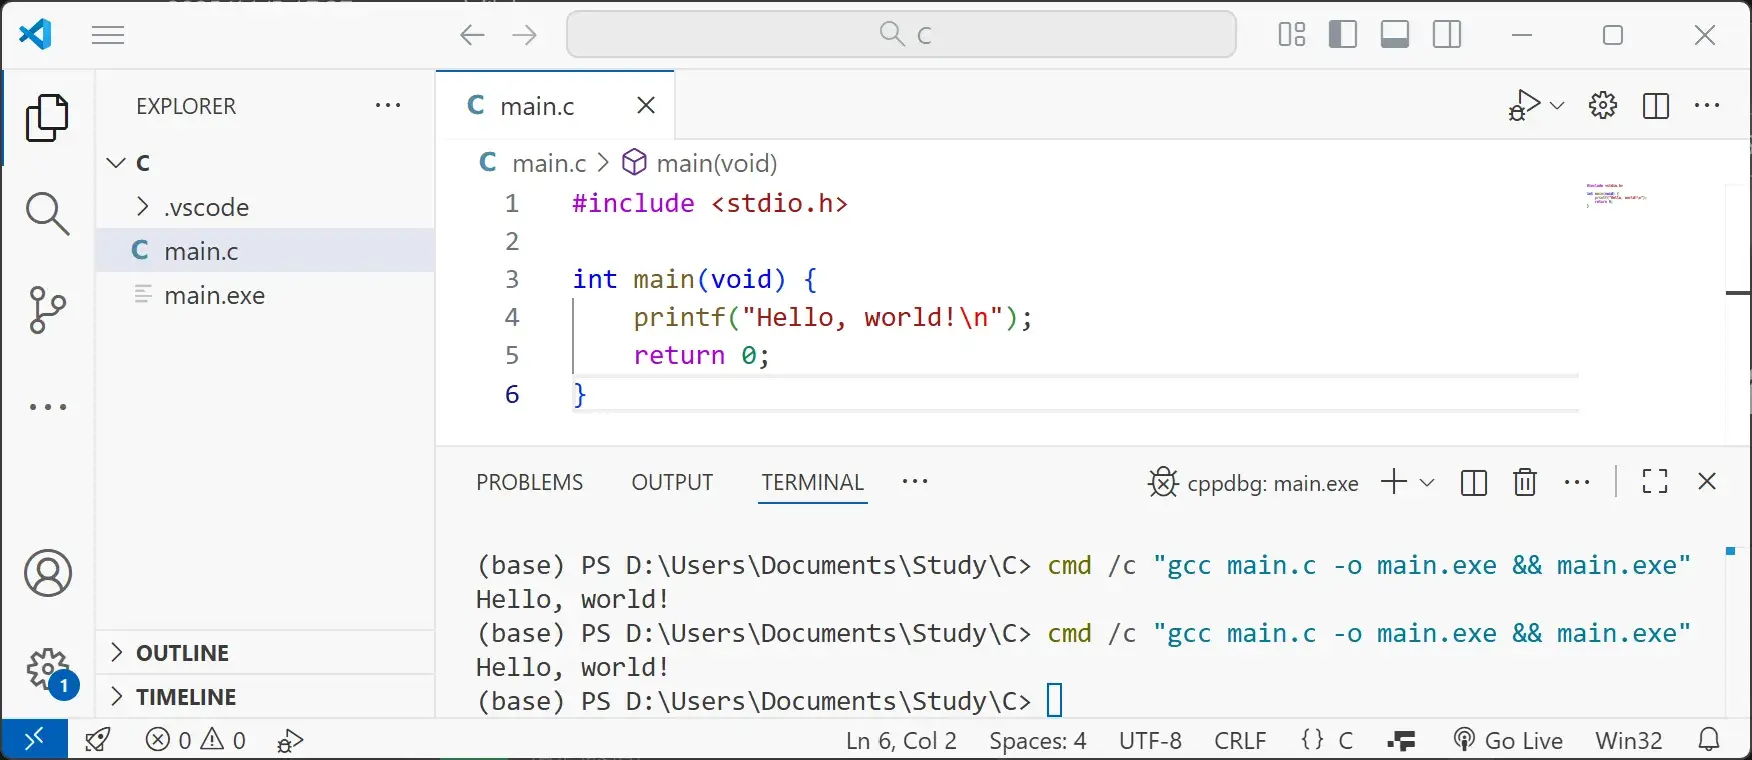Open the Source Control view
The width and height of the screenshot is (1752, 760).
tap(47, 310)
